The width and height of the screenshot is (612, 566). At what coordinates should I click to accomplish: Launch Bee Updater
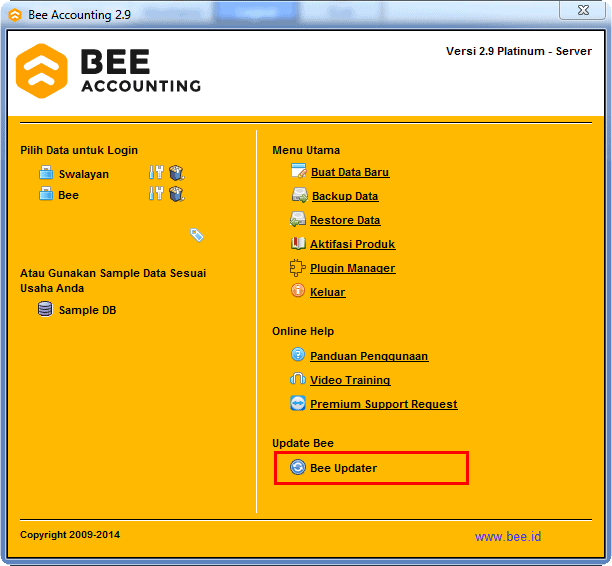point(343,468)
